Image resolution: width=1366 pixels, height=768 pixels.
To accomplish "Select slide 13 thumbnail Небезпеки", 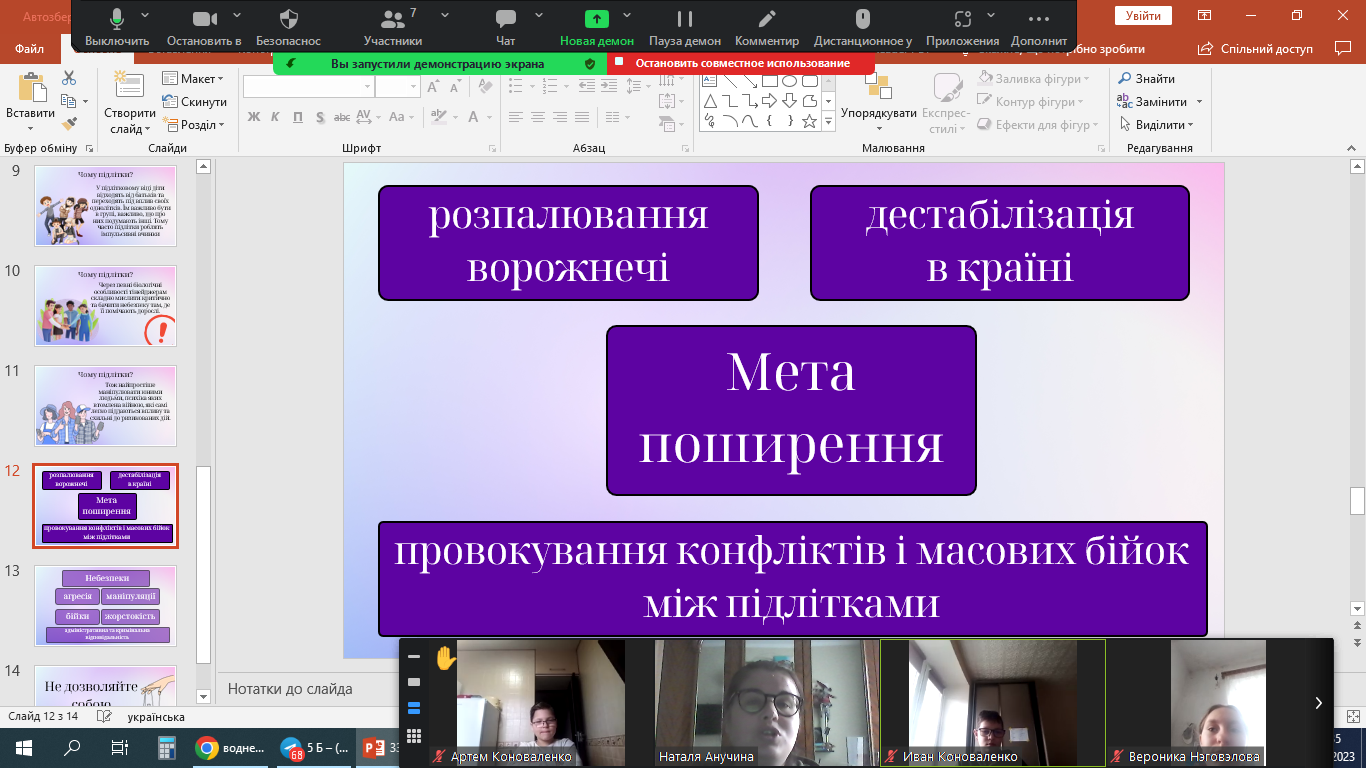I will [105, 606].
